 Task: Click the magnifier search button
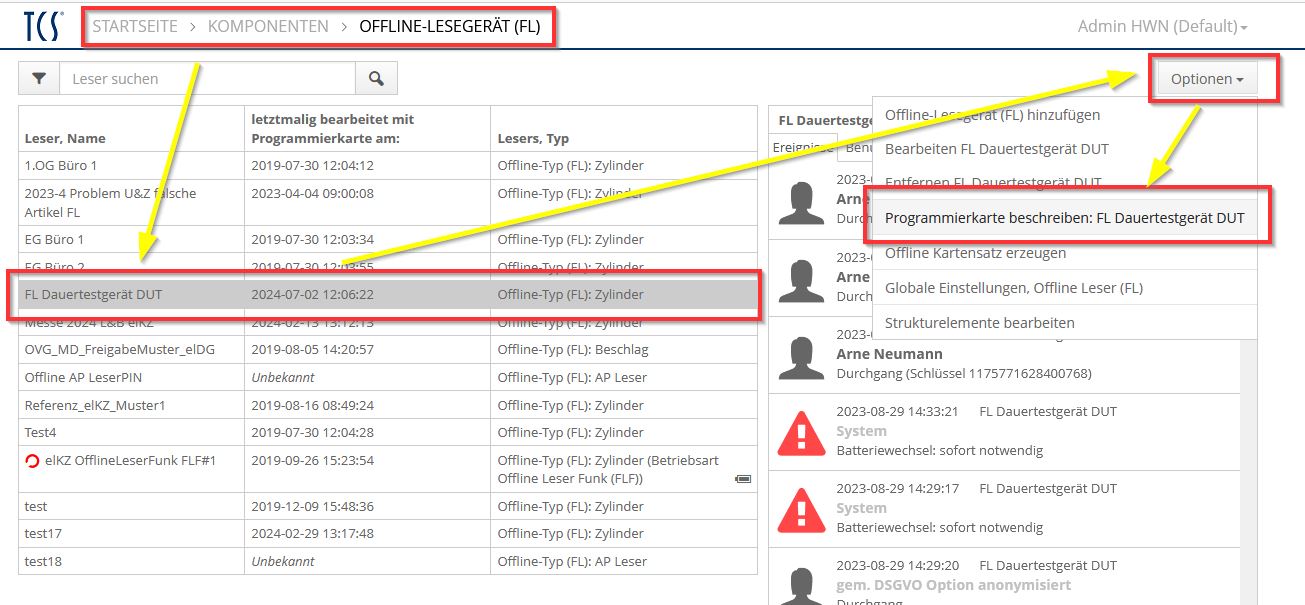376,78
